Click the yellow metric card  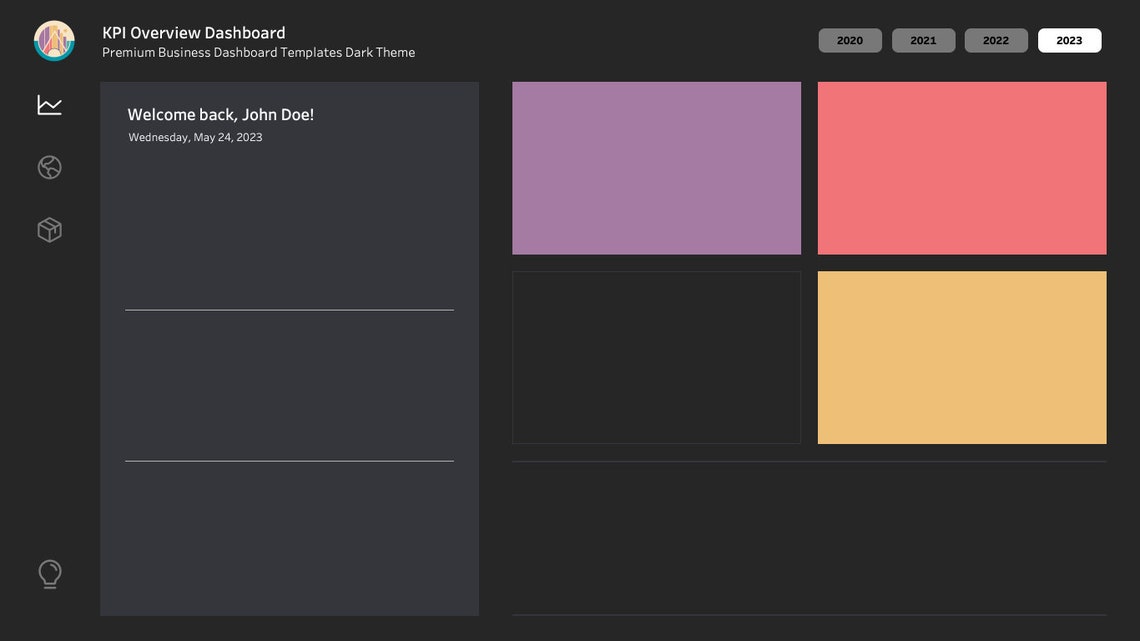[x=962, y=356]
